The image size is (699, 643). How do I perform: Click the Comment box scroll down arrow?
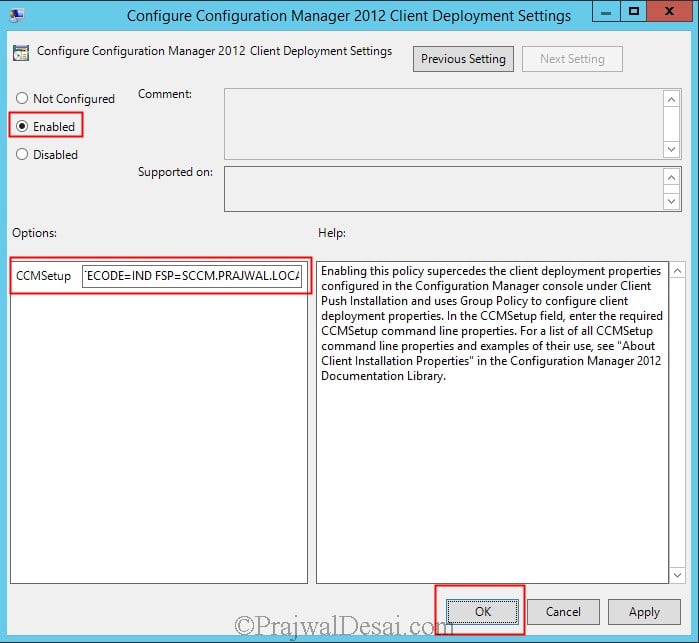pyautogui.click(x=672, y=149)
